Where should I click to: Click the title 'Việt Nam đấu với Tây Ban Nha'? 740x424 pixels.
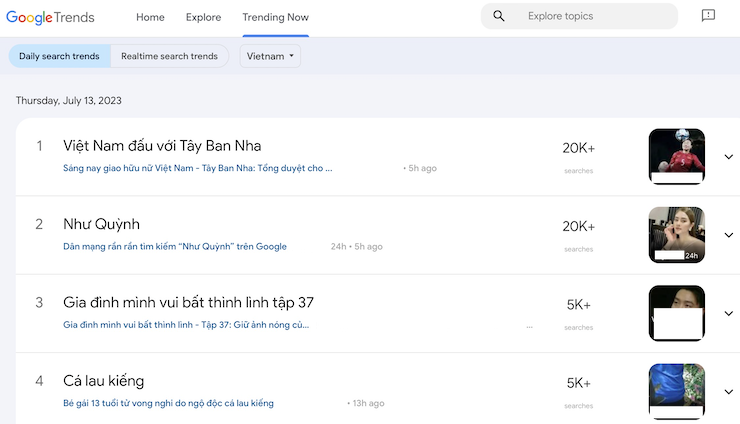pyautogui.click(x=162, y=146)
